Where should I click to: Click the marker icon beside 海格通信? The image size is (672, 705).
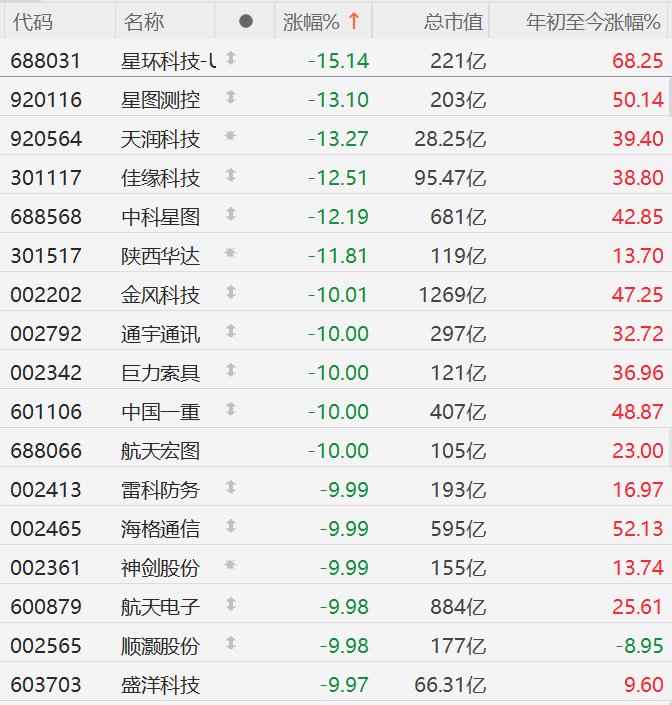tap(231, 527)
